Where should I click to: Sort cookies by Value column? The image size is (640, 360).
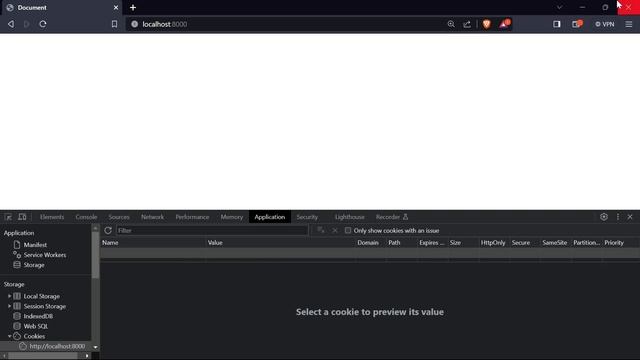[x=281, y=242]
